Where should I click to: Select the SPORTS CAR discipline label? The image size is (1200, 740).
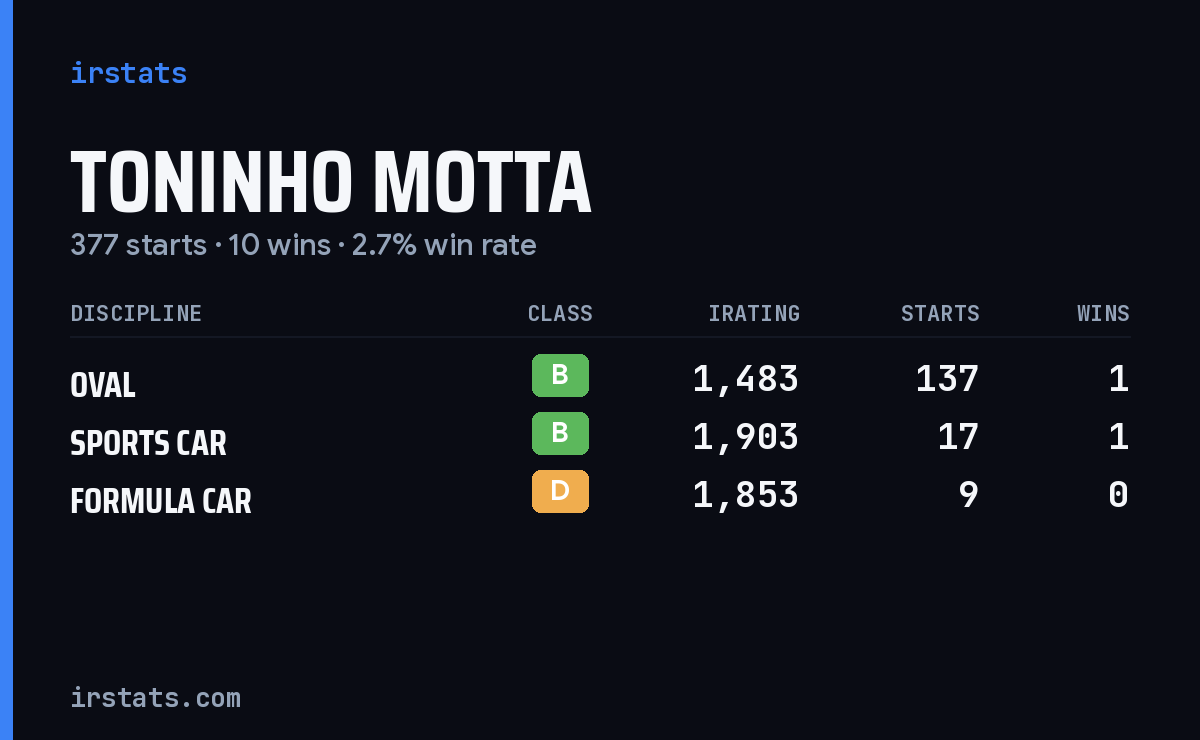[x=148, y=442]
